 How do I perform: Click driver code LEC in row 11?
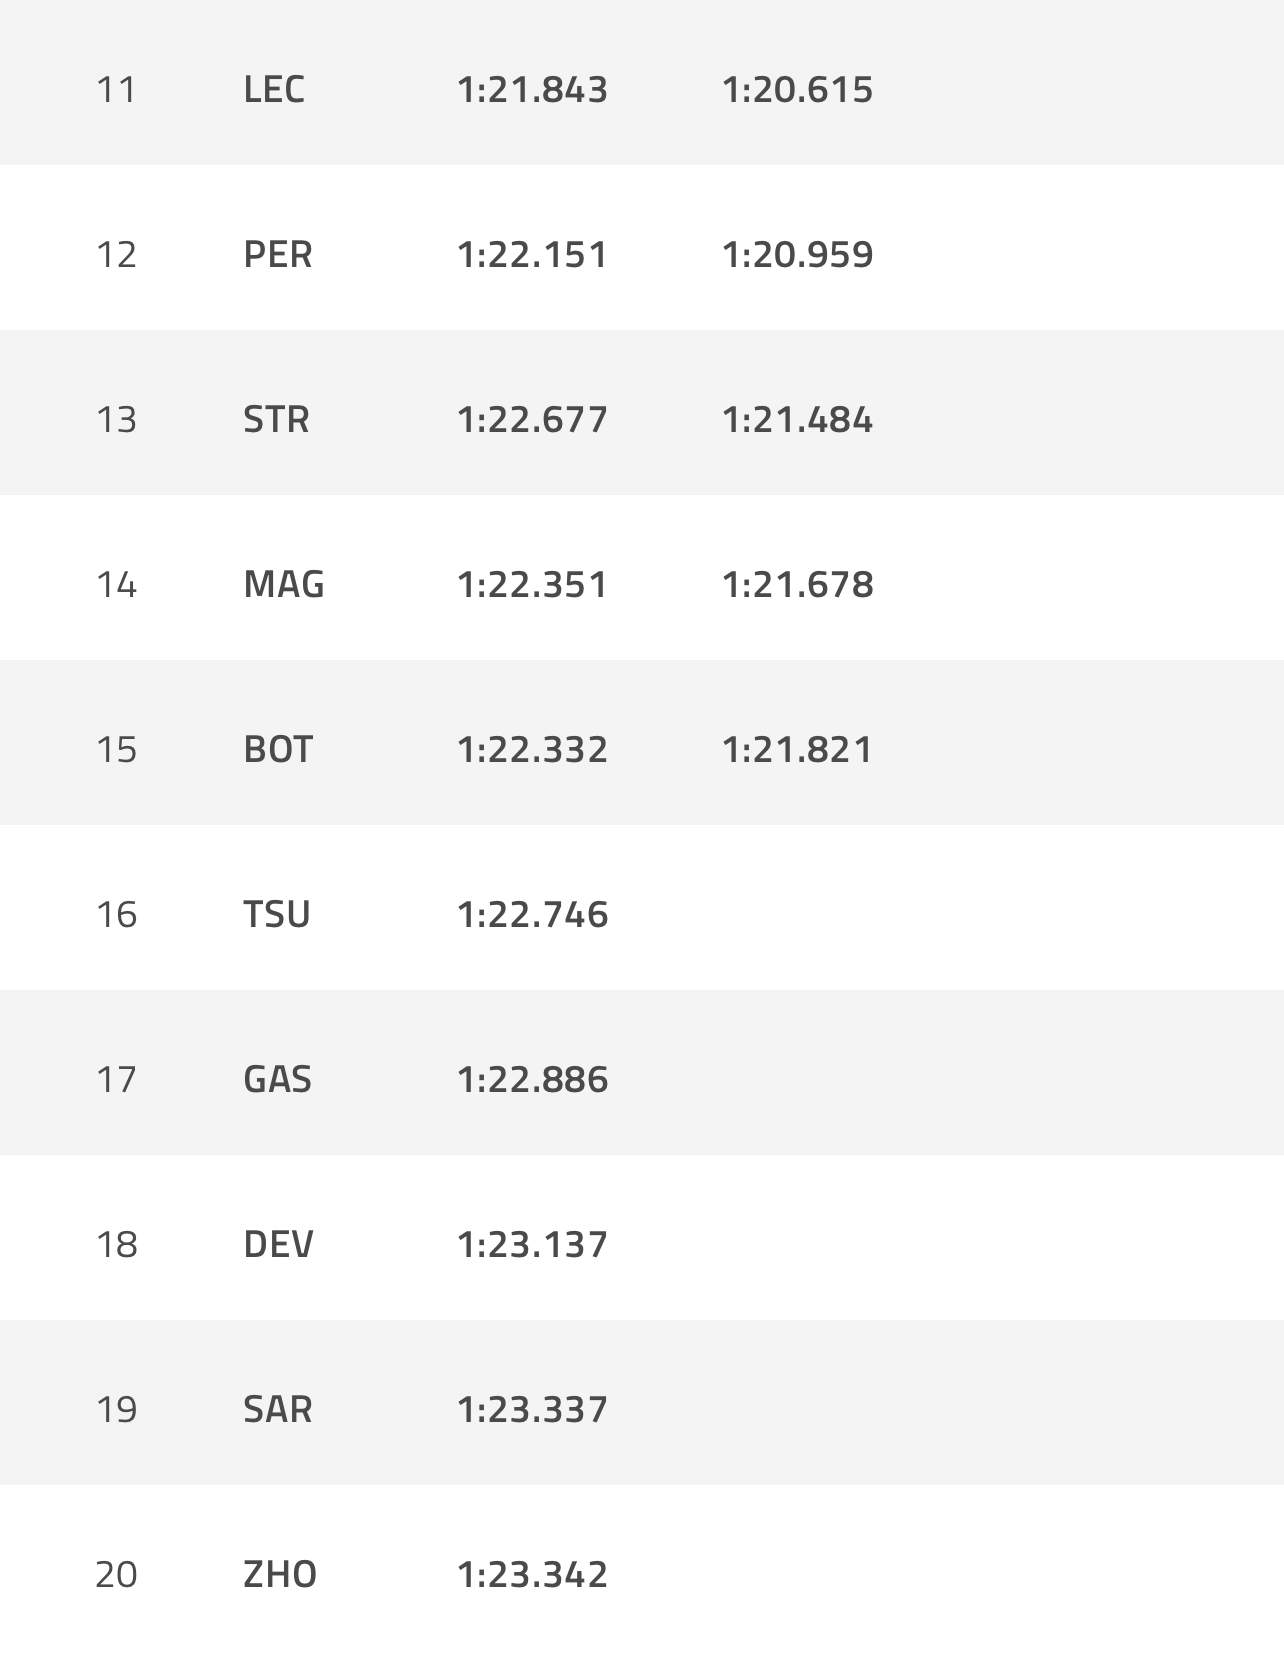point(273,89)
